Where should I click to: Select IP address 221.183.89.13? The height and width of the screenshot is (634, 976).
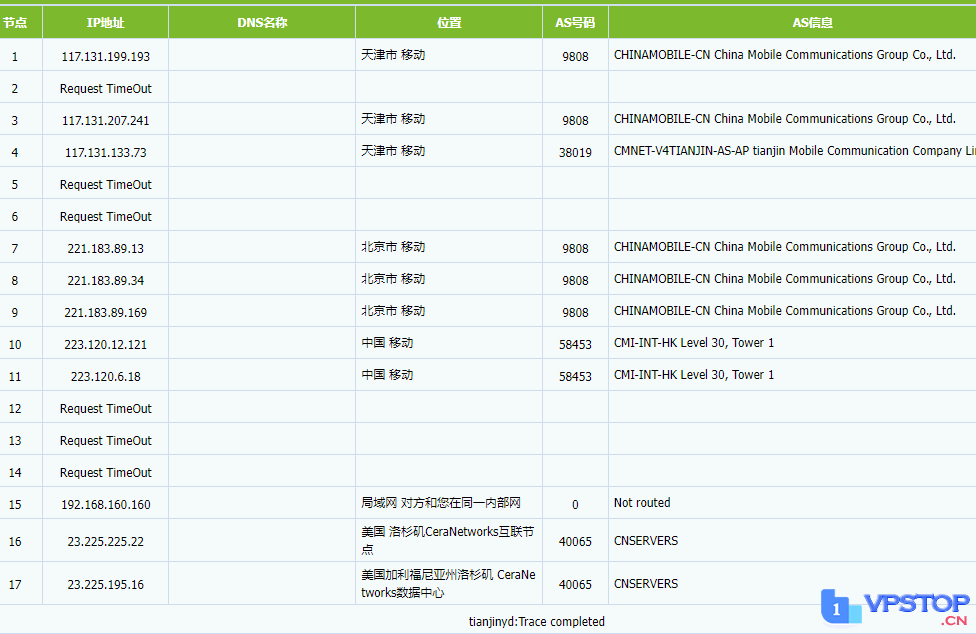[106, 249]
